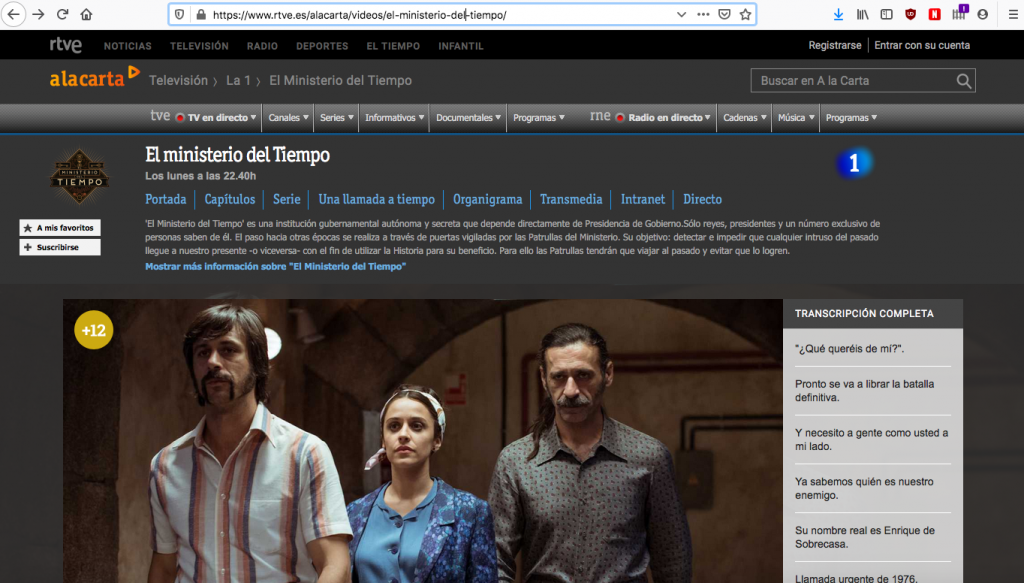Open the rne Programas dropdown
The height and width of the screenshot is (583, 1024).
coord(851,118)
